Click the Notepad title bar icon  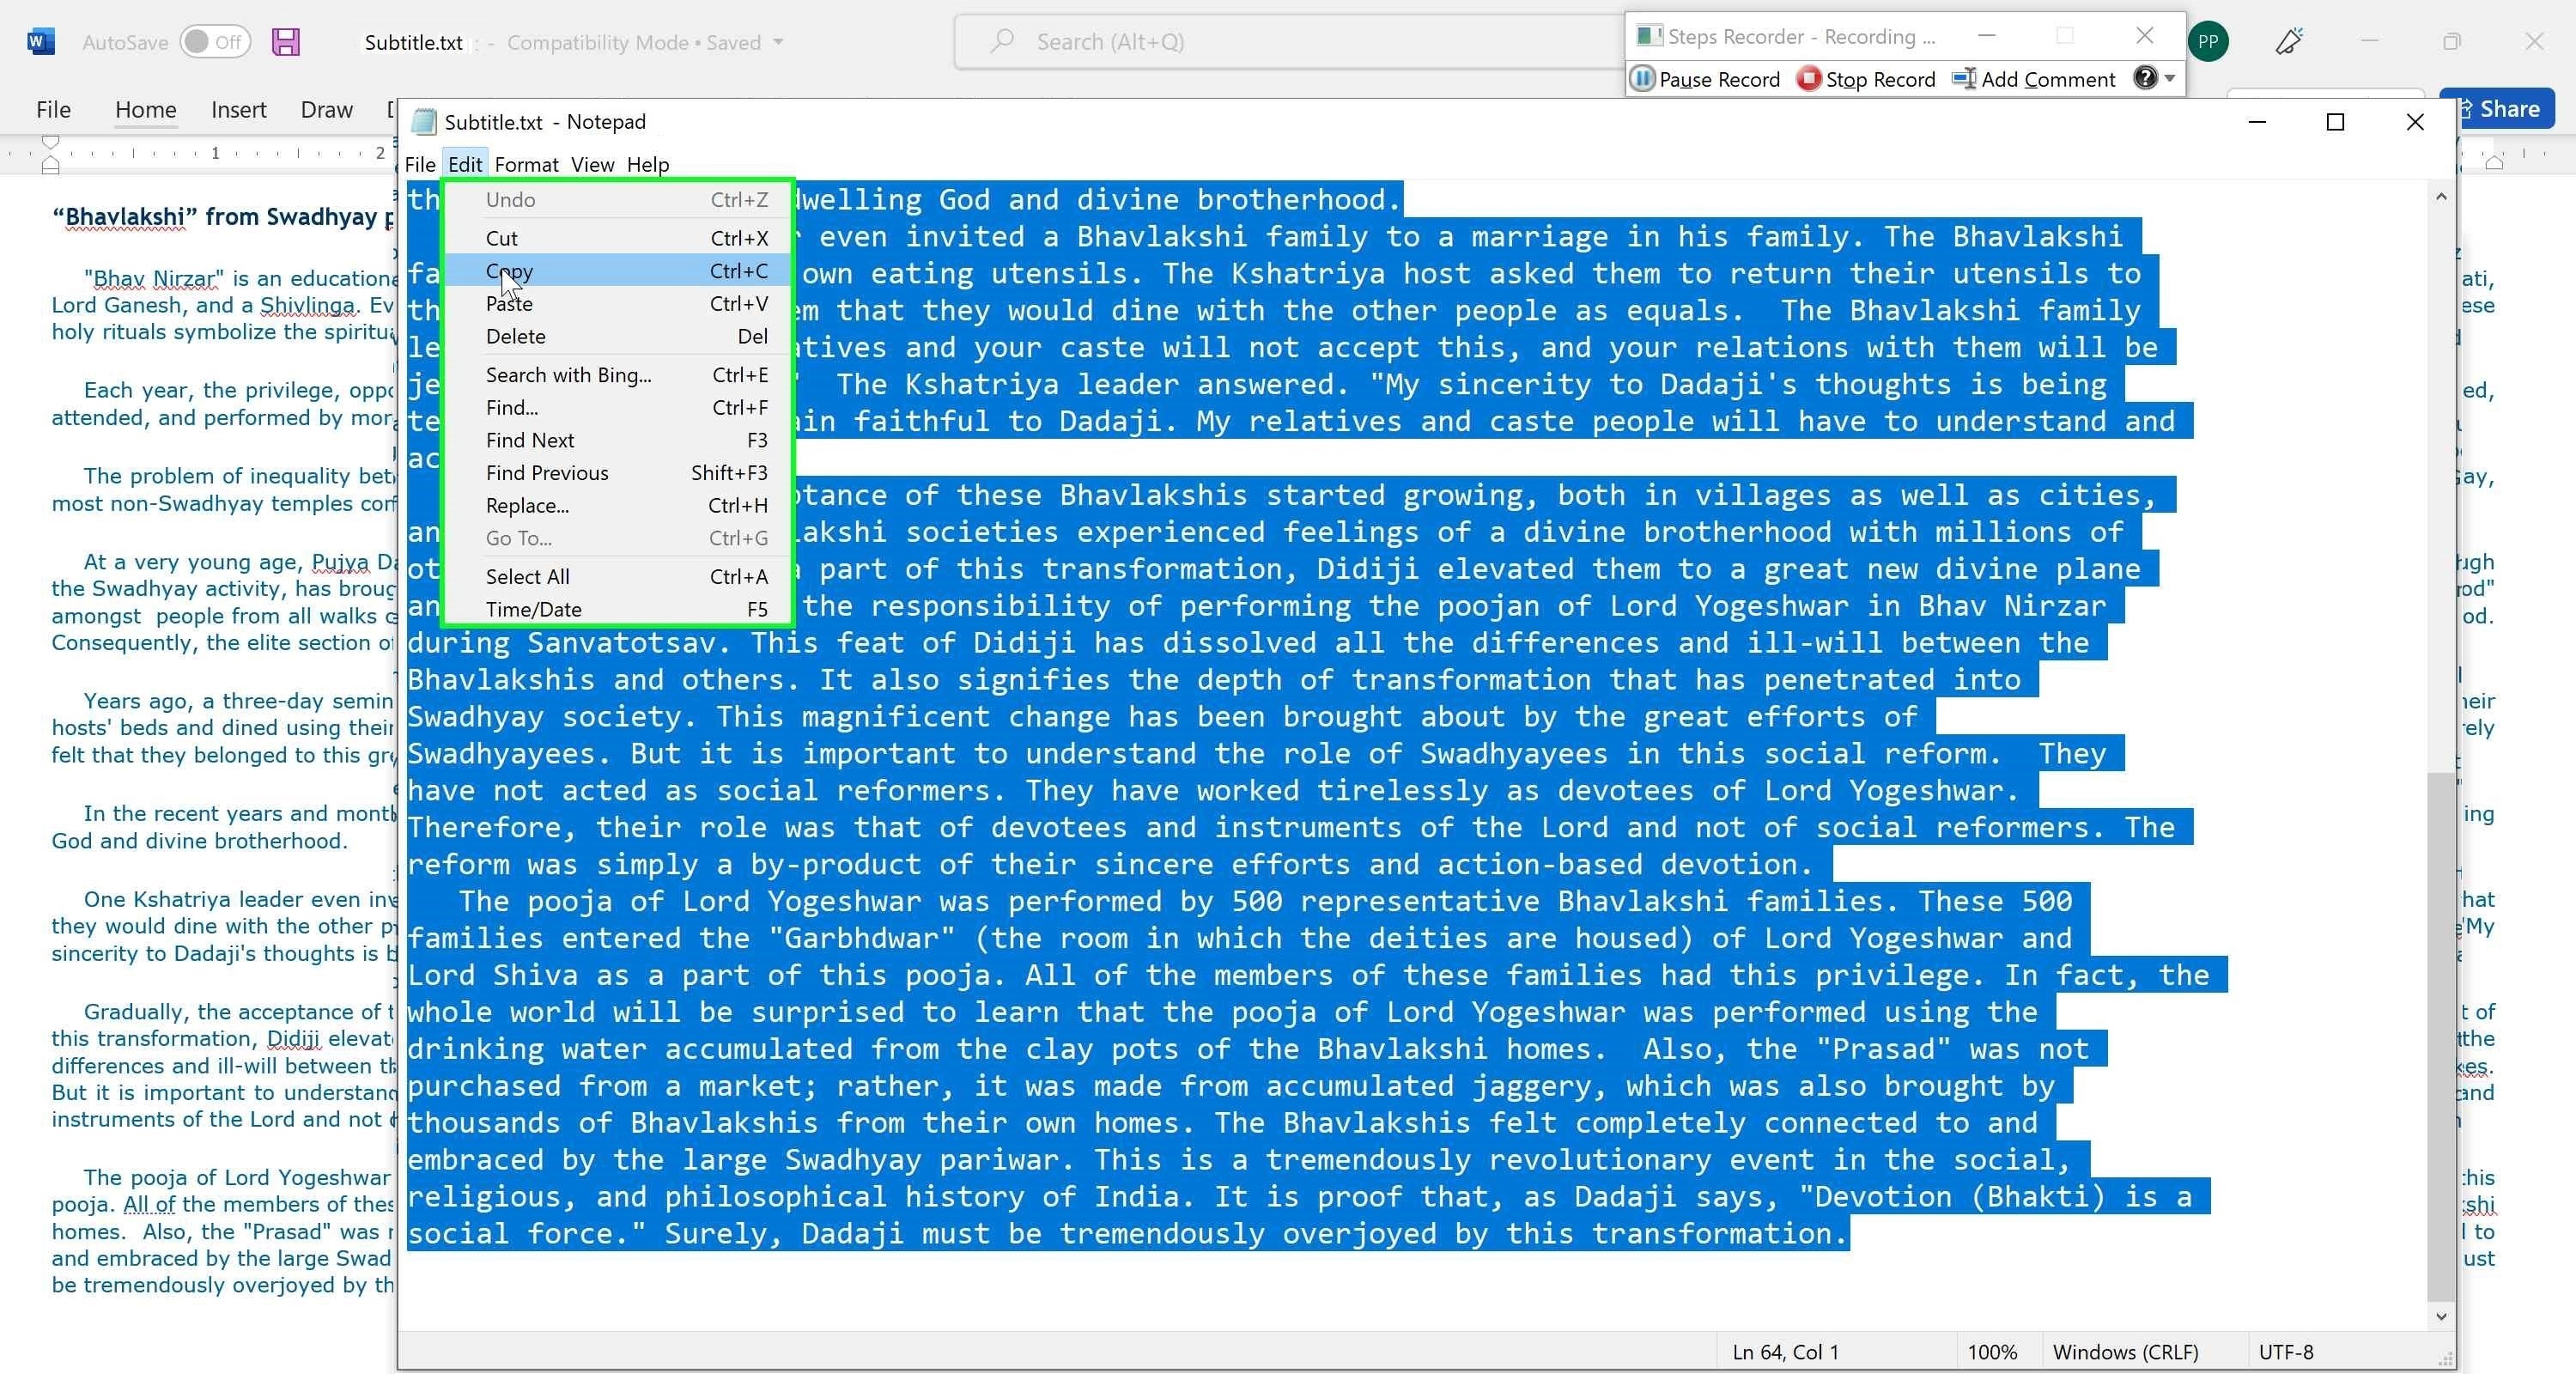pyautogui.click(x=424, y=122)
